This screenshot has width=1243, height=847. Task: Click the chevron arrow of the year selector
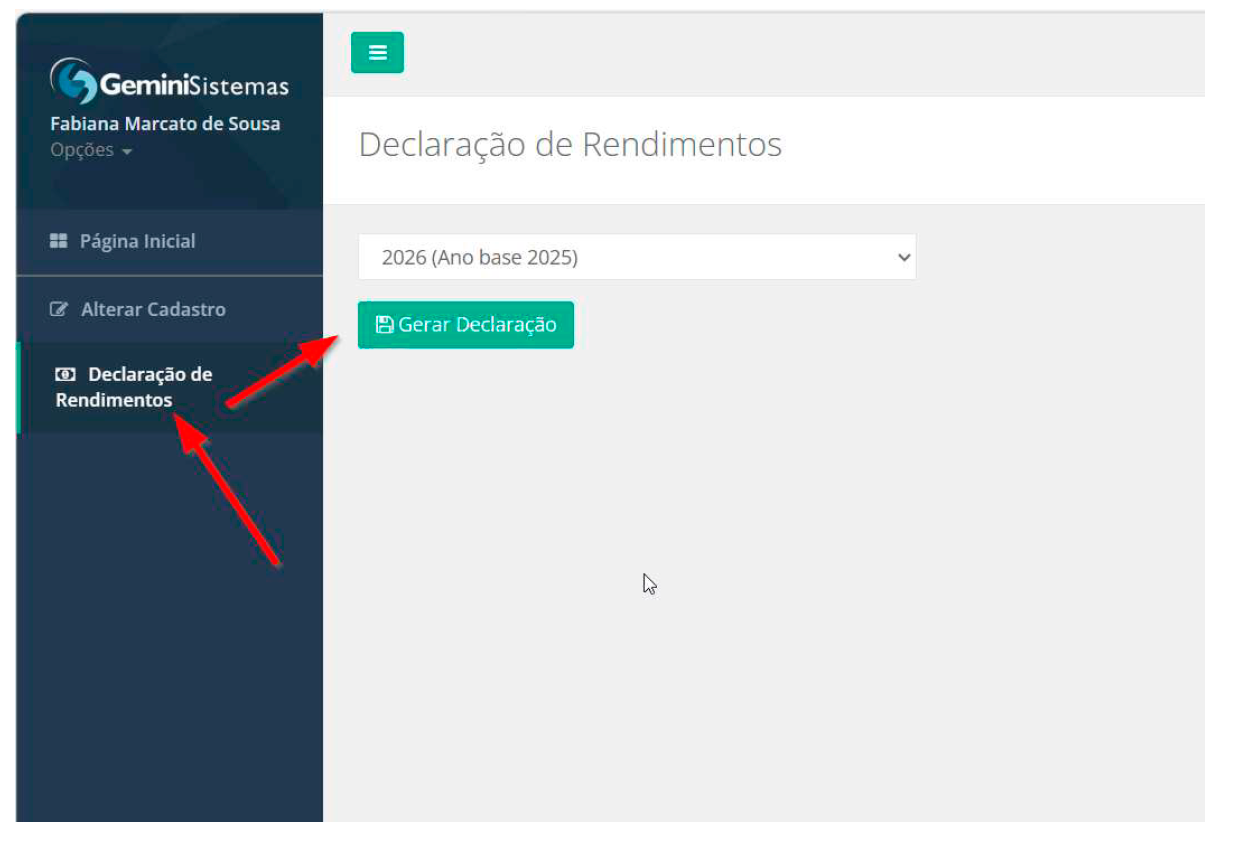coord(904,258)
